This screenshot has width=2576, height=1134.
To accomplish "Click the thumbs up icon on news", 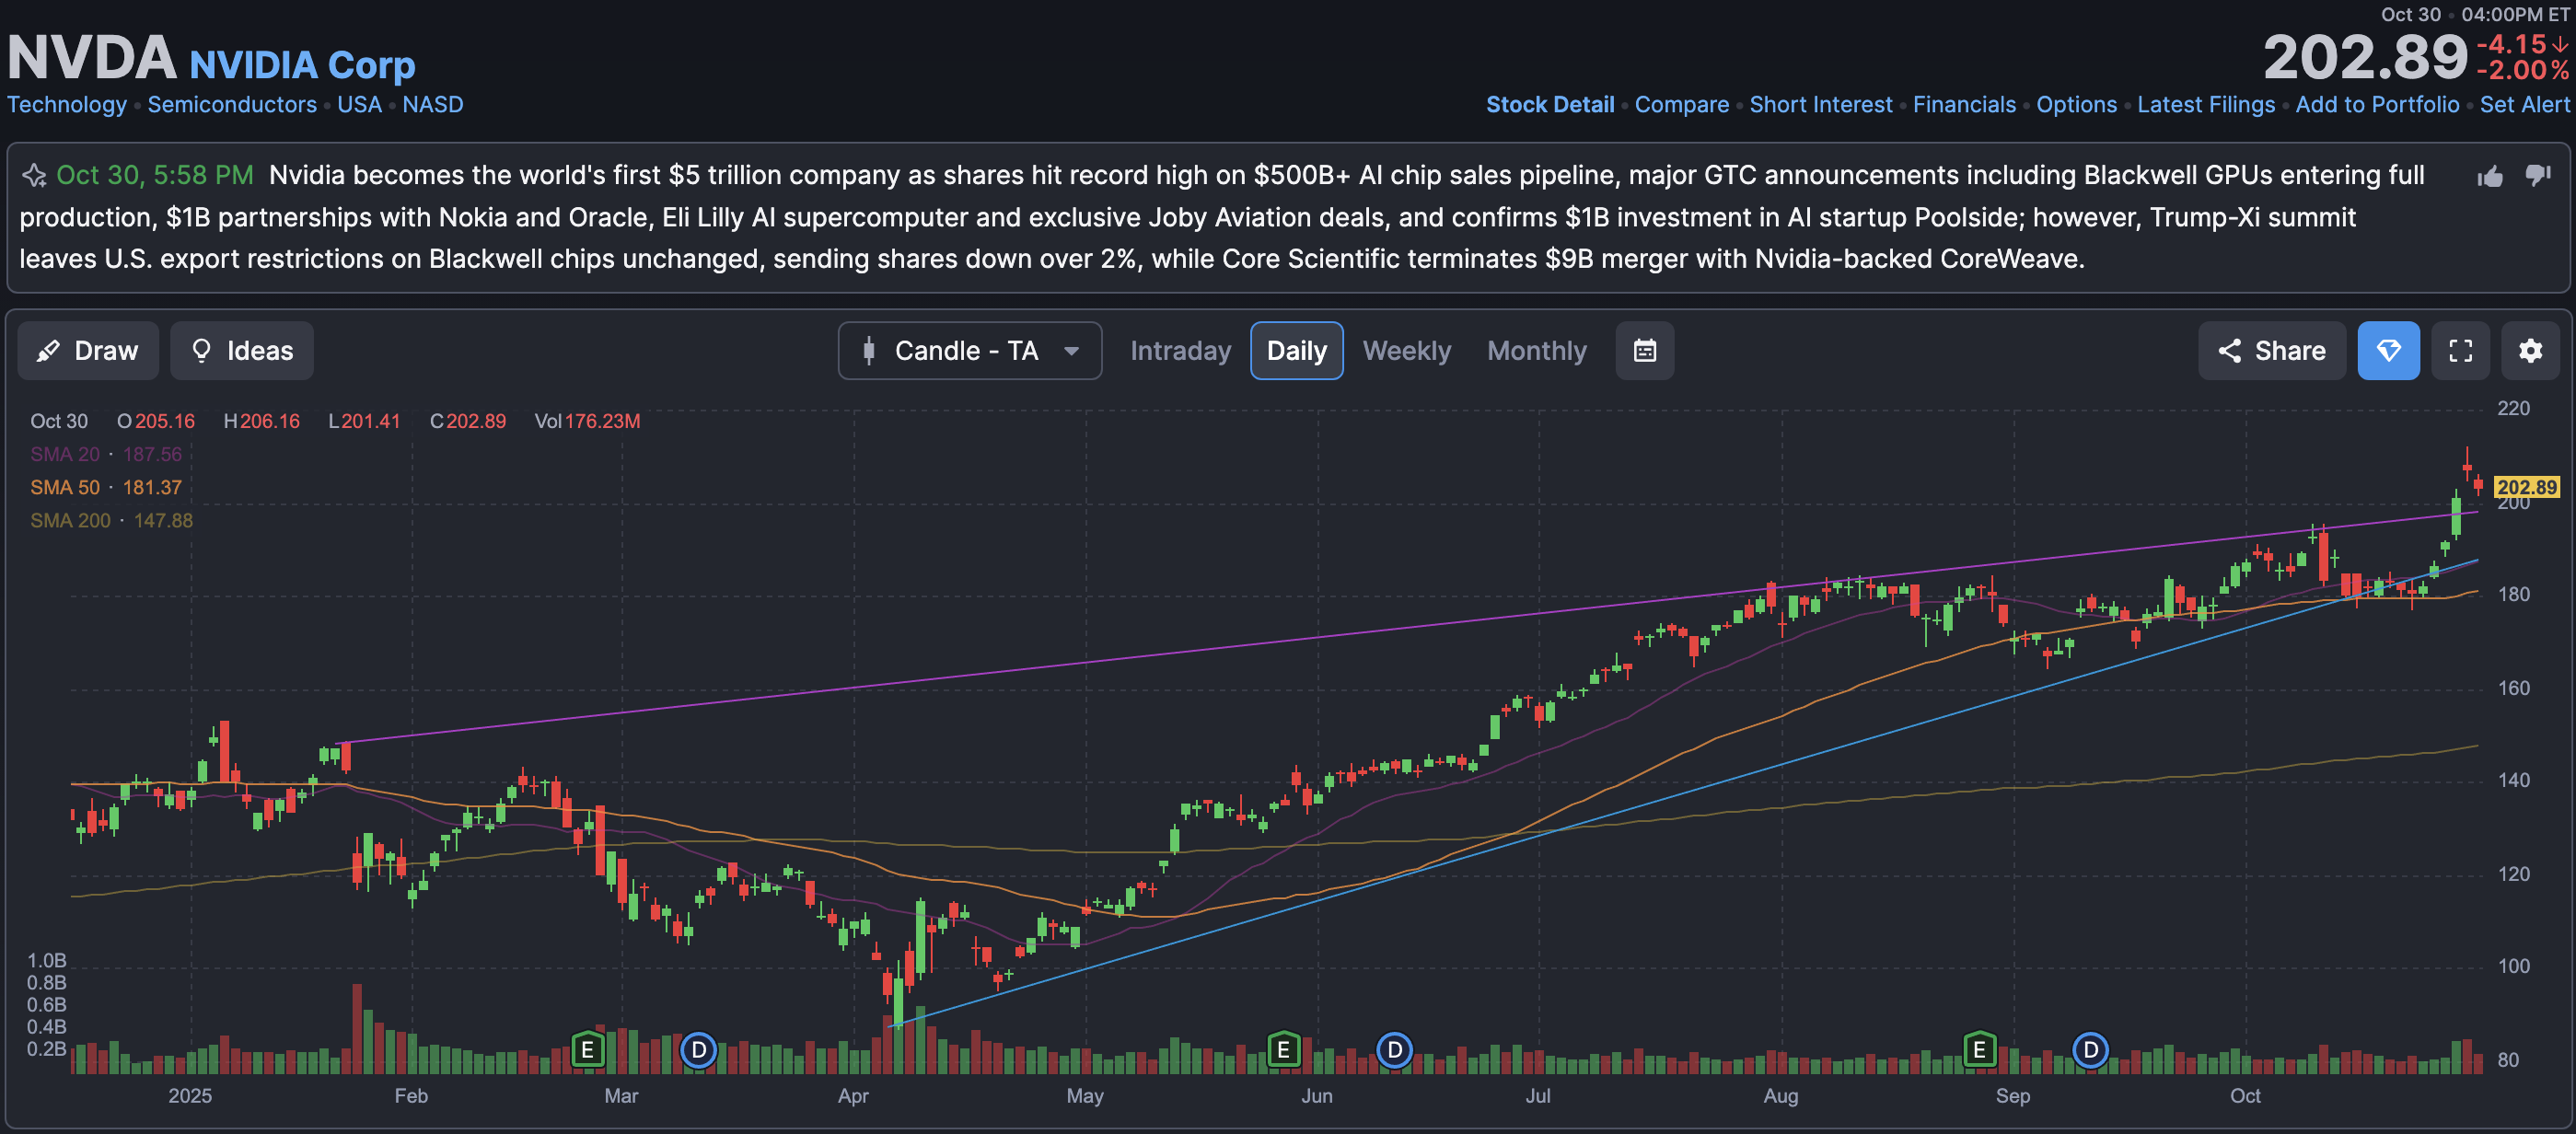I will tap(2490, 177).
